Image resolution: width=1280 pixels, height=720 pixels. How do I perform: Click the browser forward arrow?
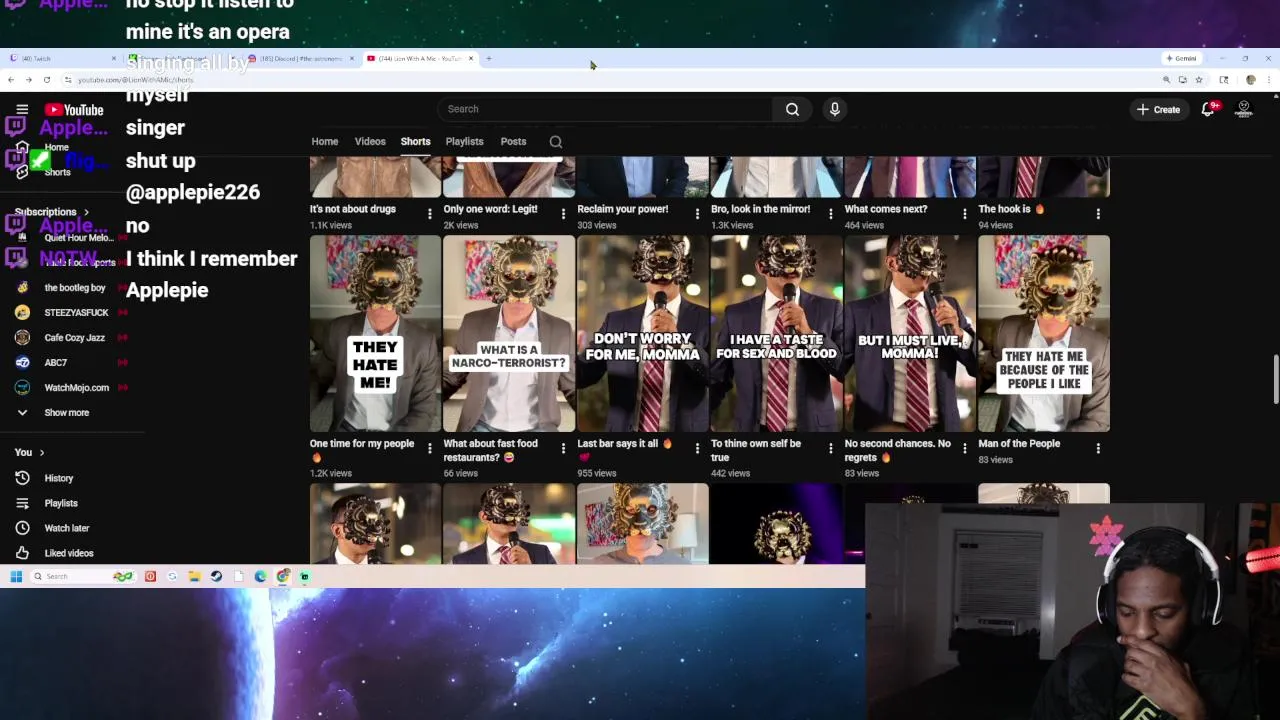coord(29,80)
